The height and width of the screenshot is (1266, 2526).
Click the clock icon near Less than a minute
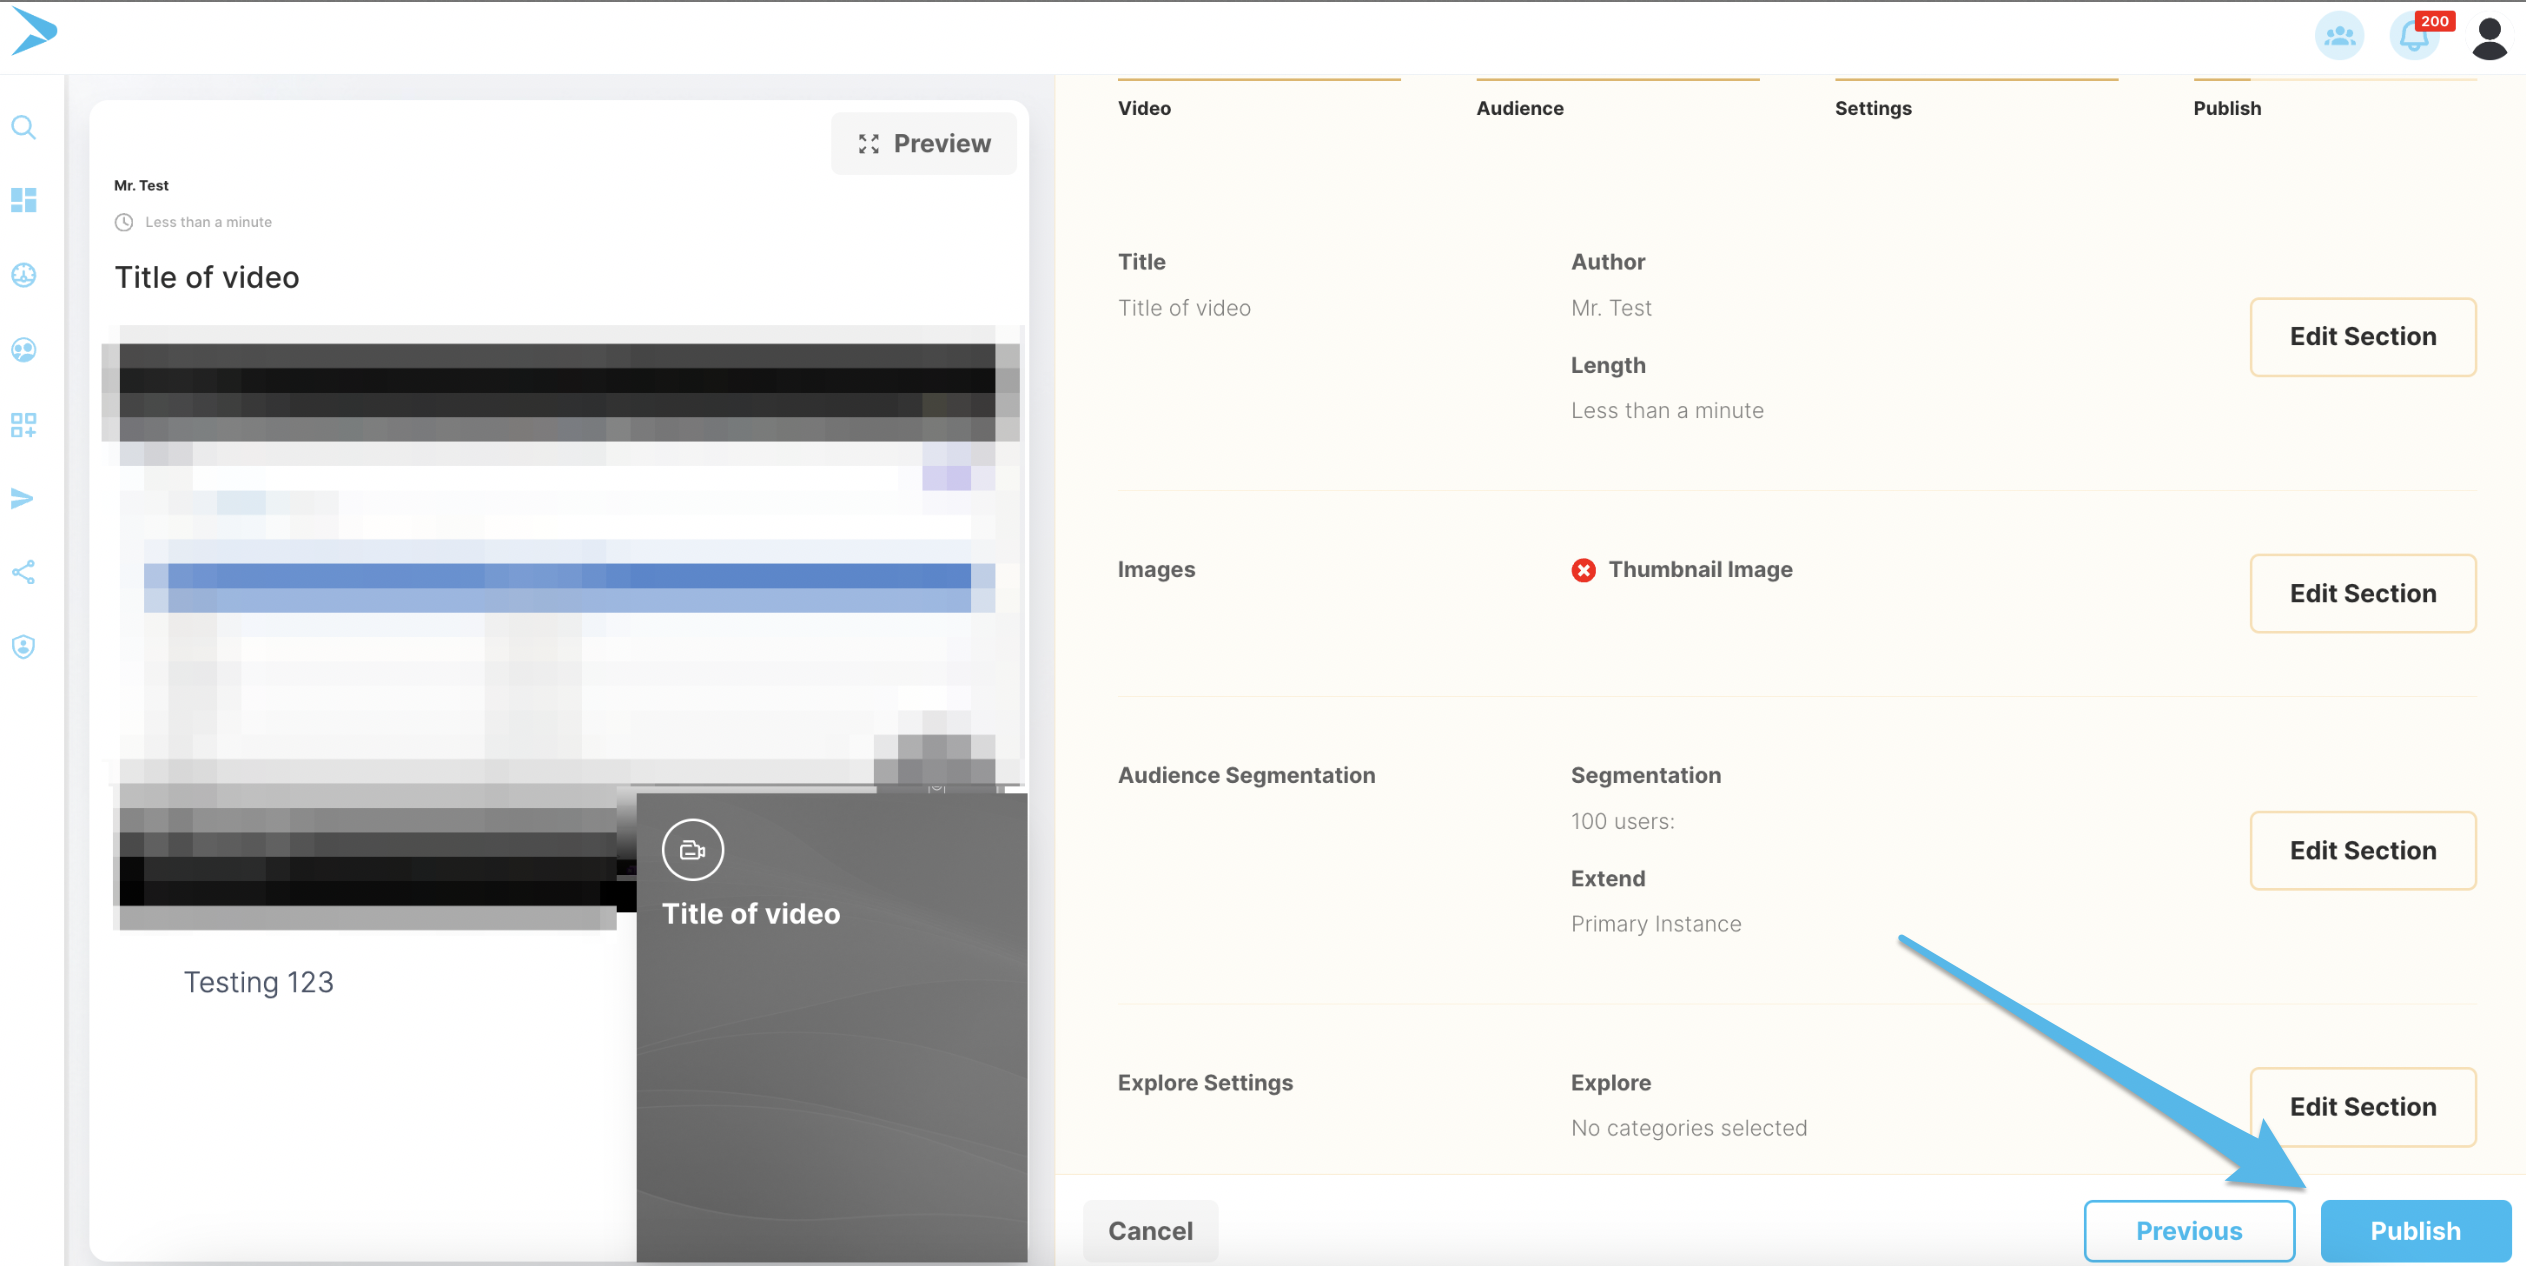(x=124, y=222)
